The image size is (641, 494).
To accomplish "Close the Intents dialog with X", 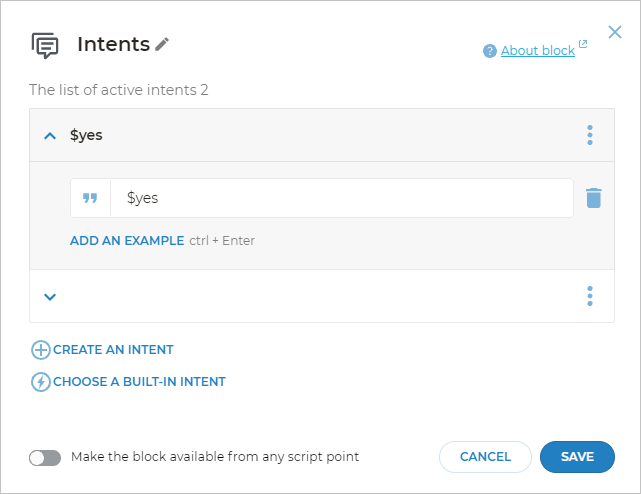I will point(615,32).
